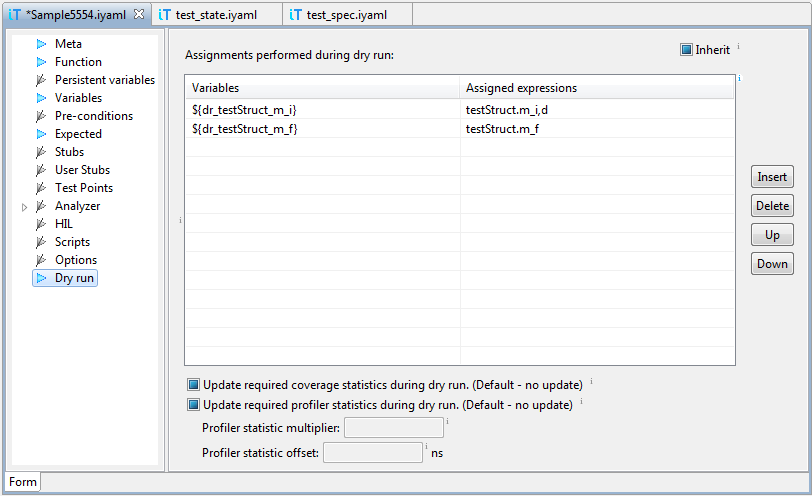Toggle the Inherit checkbox
The image size is (812, 496).
(686, 50)
